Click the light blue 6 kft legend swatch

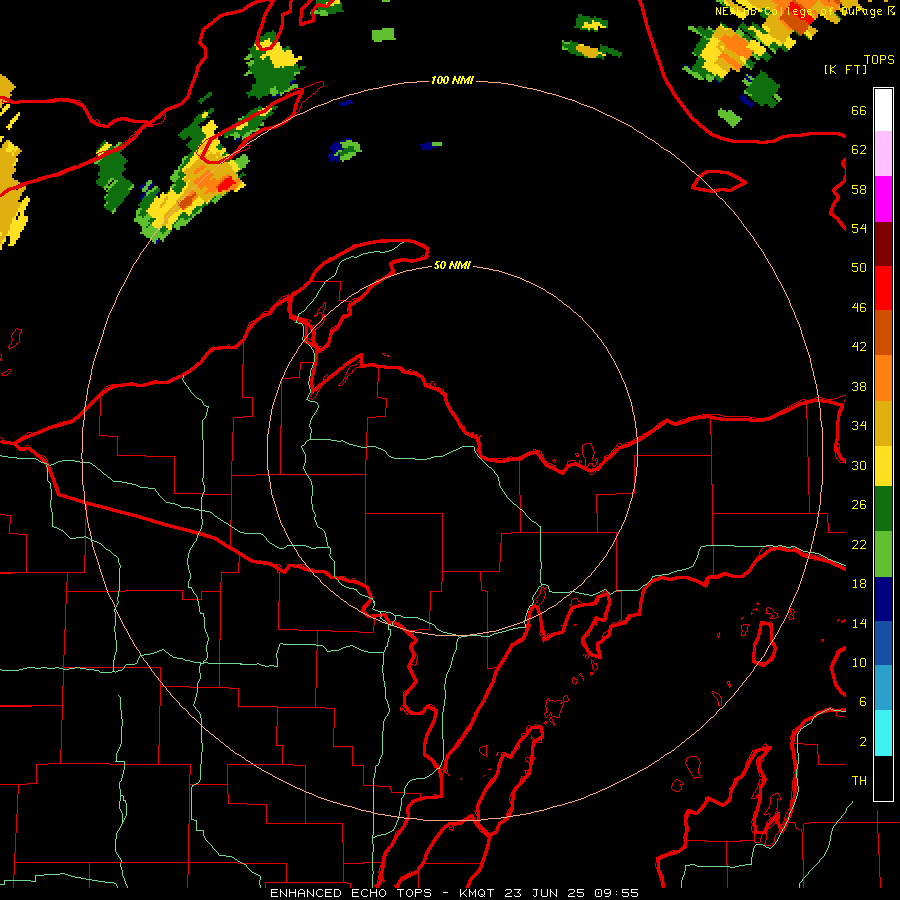883,688
